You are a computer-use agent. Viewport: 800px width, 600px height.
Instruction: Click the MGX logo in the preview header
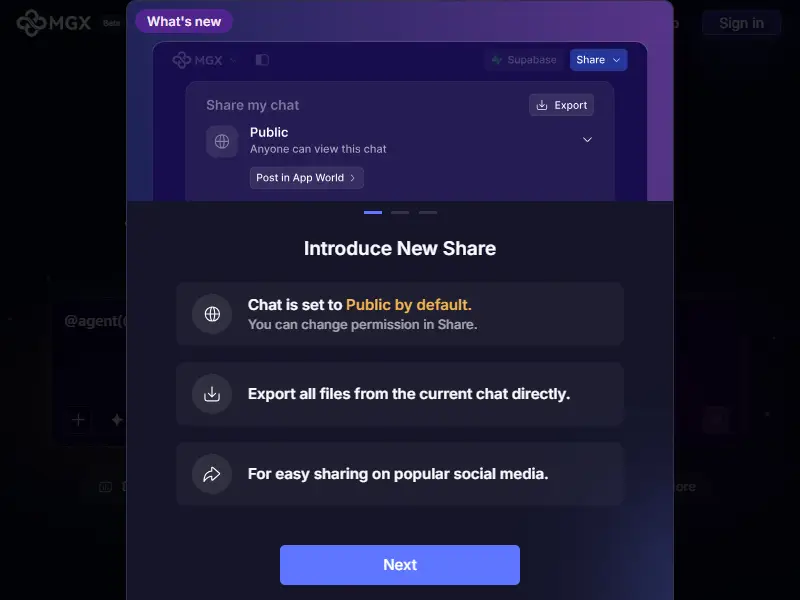click(x=197, y=60)
